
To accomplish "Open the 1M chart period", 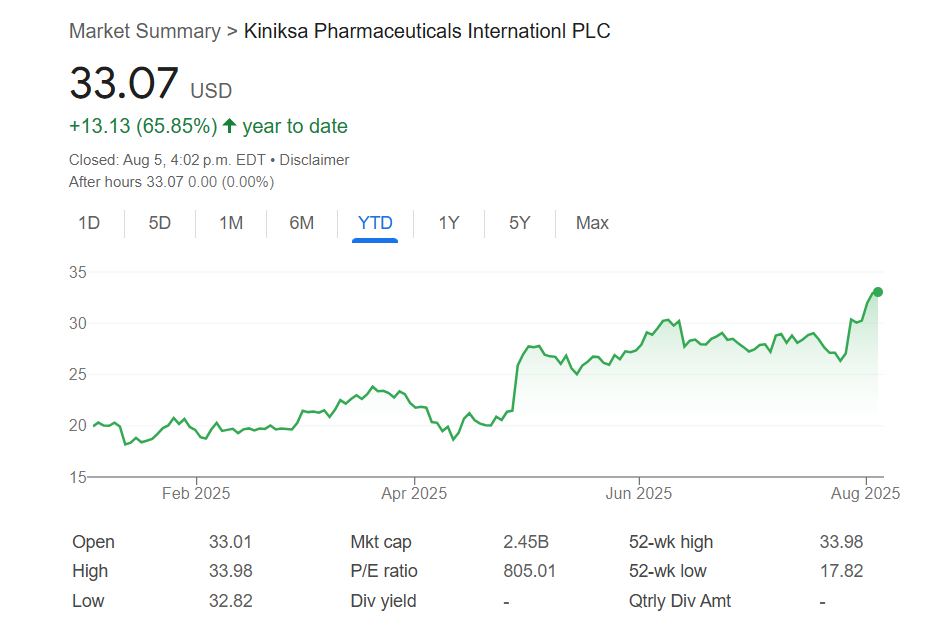I will click(230, 223).
